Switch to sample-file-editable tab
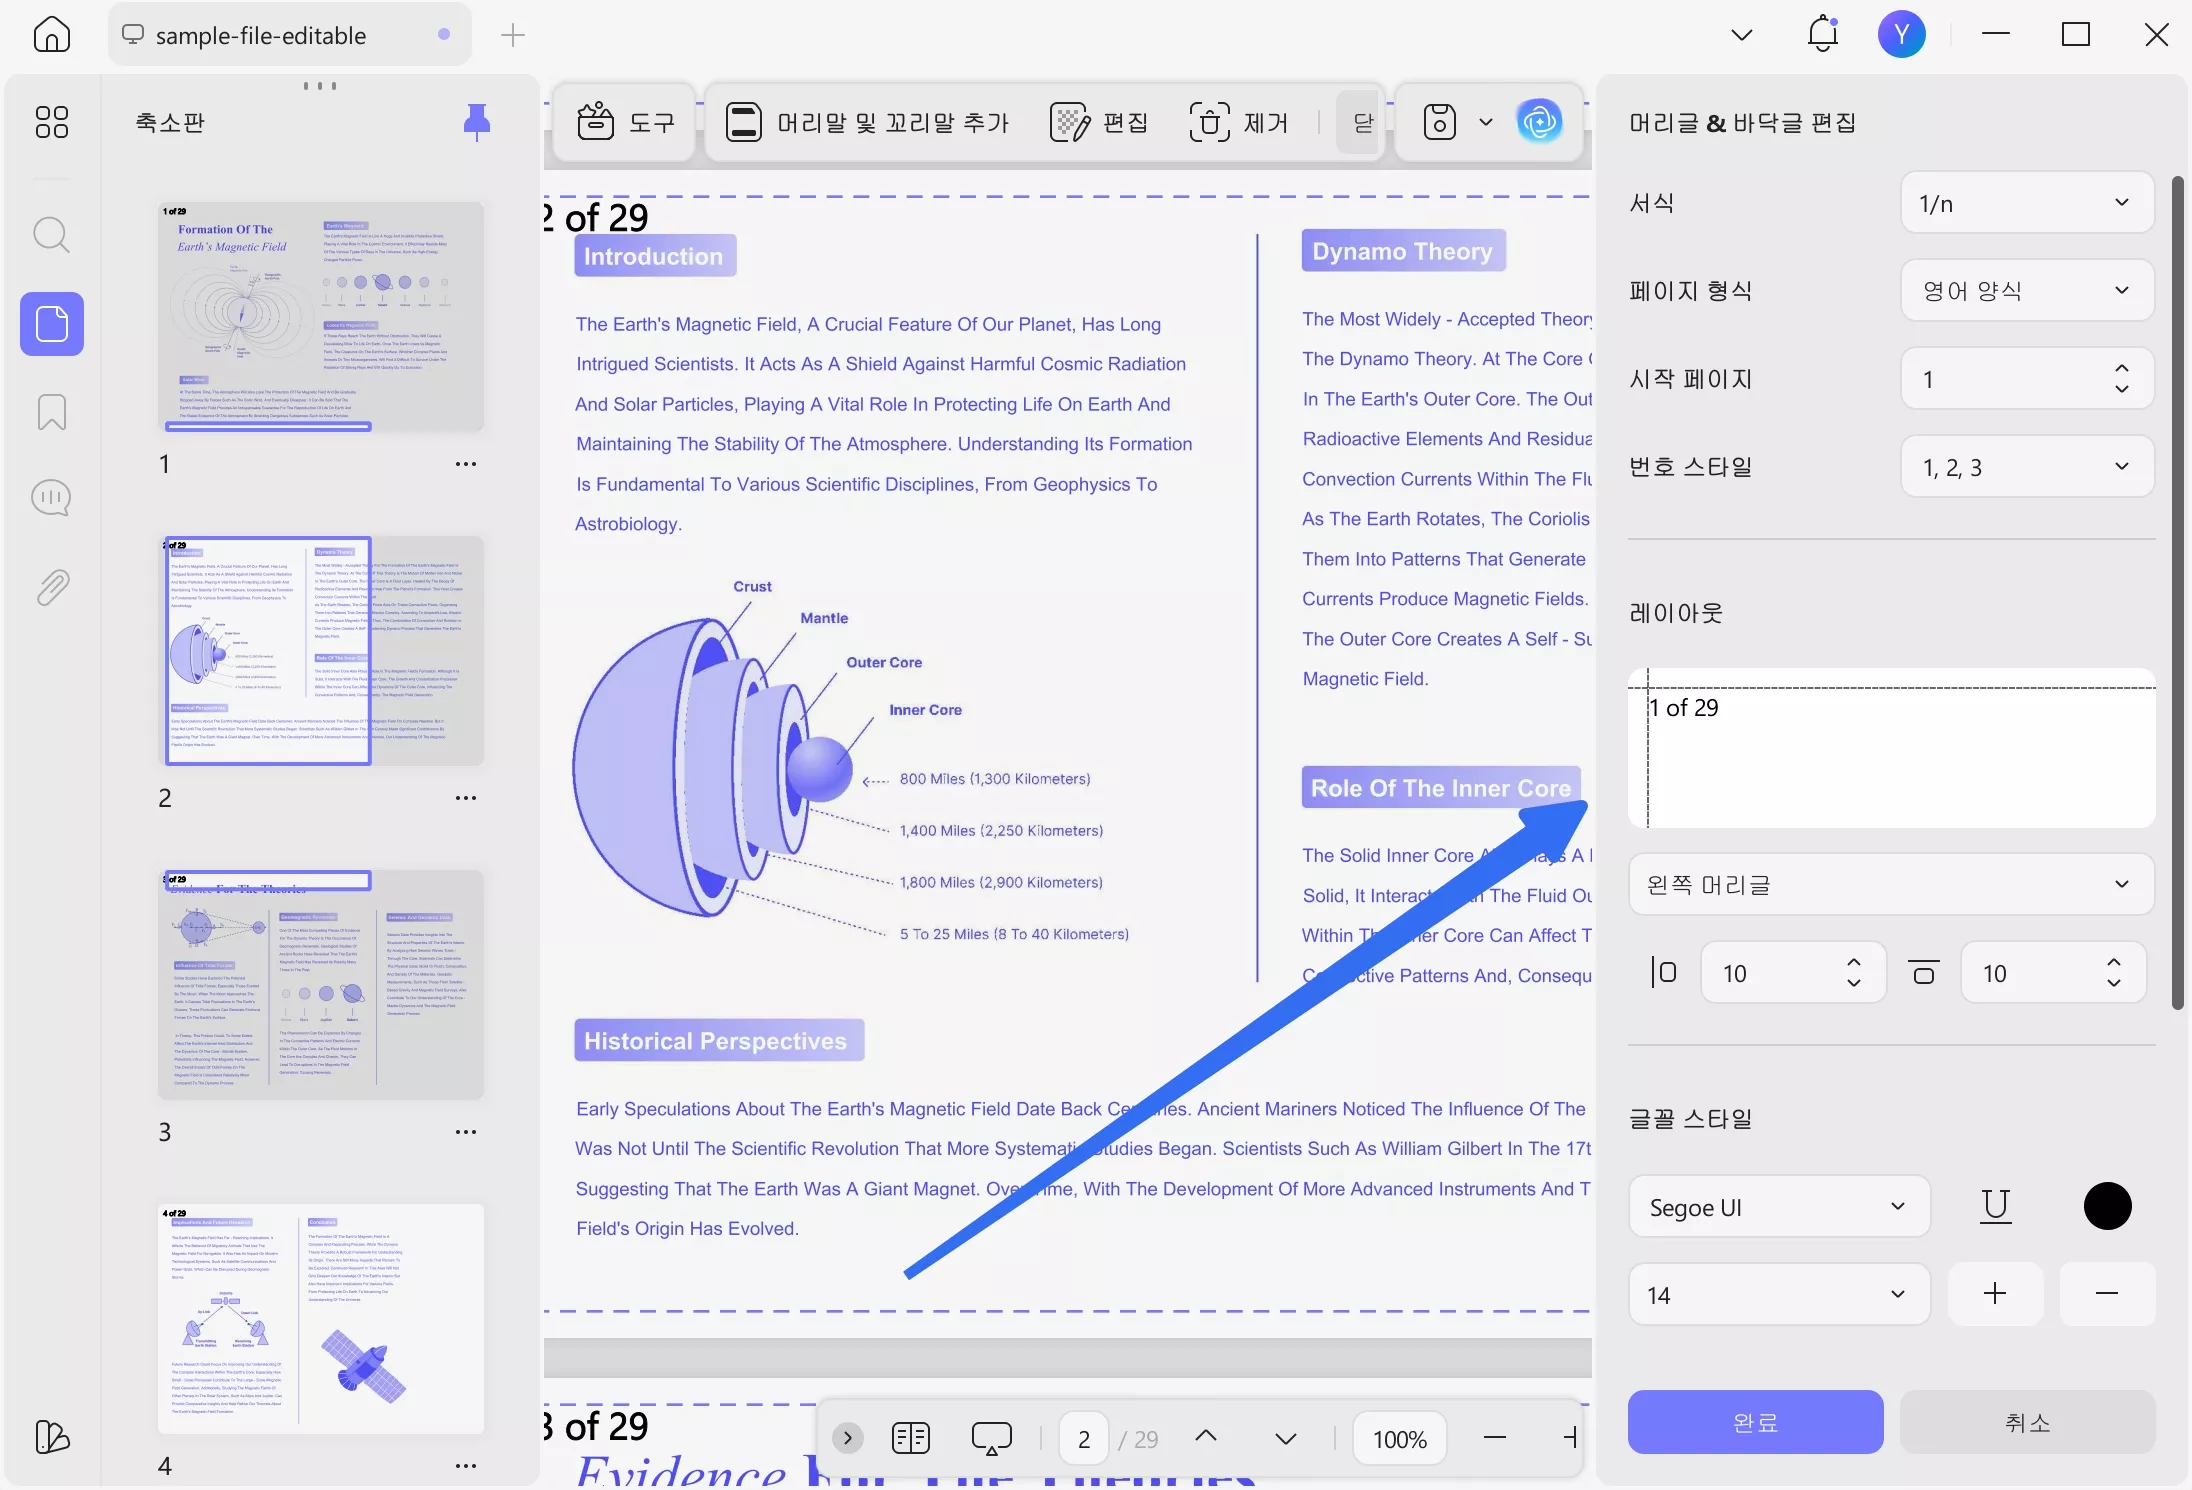The image size is (2192, 1490). 290,35
